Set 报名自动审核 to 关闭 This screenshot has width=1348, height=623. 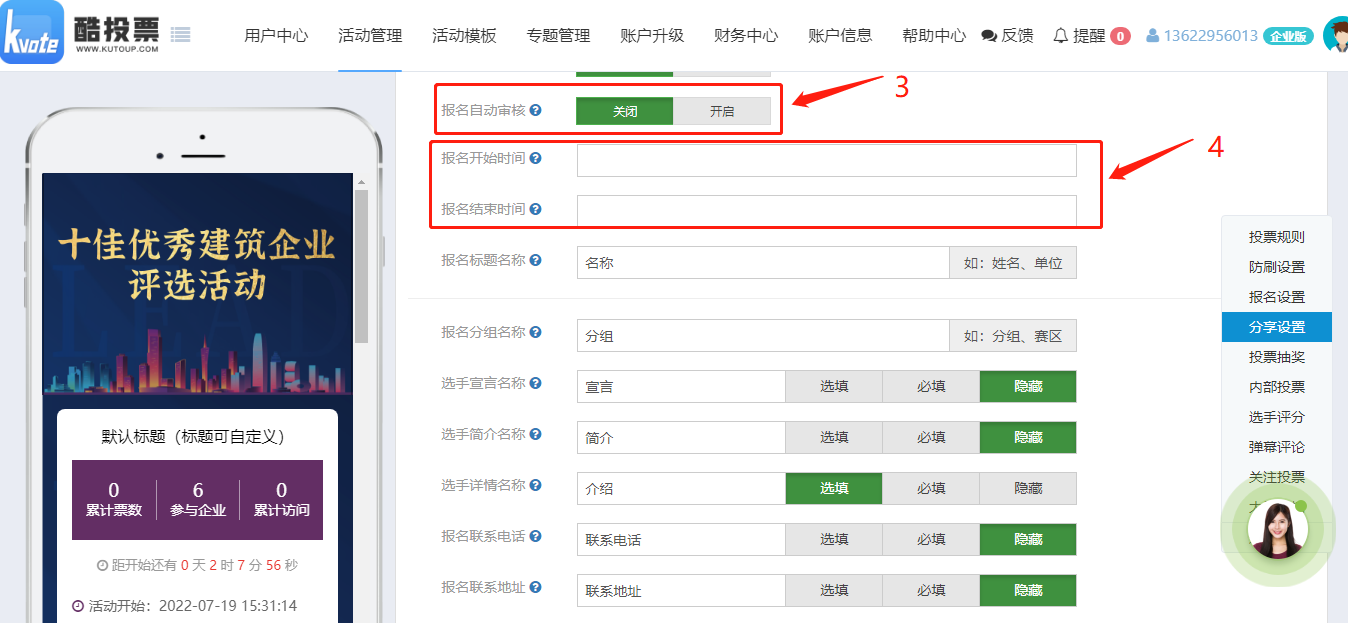625,111
